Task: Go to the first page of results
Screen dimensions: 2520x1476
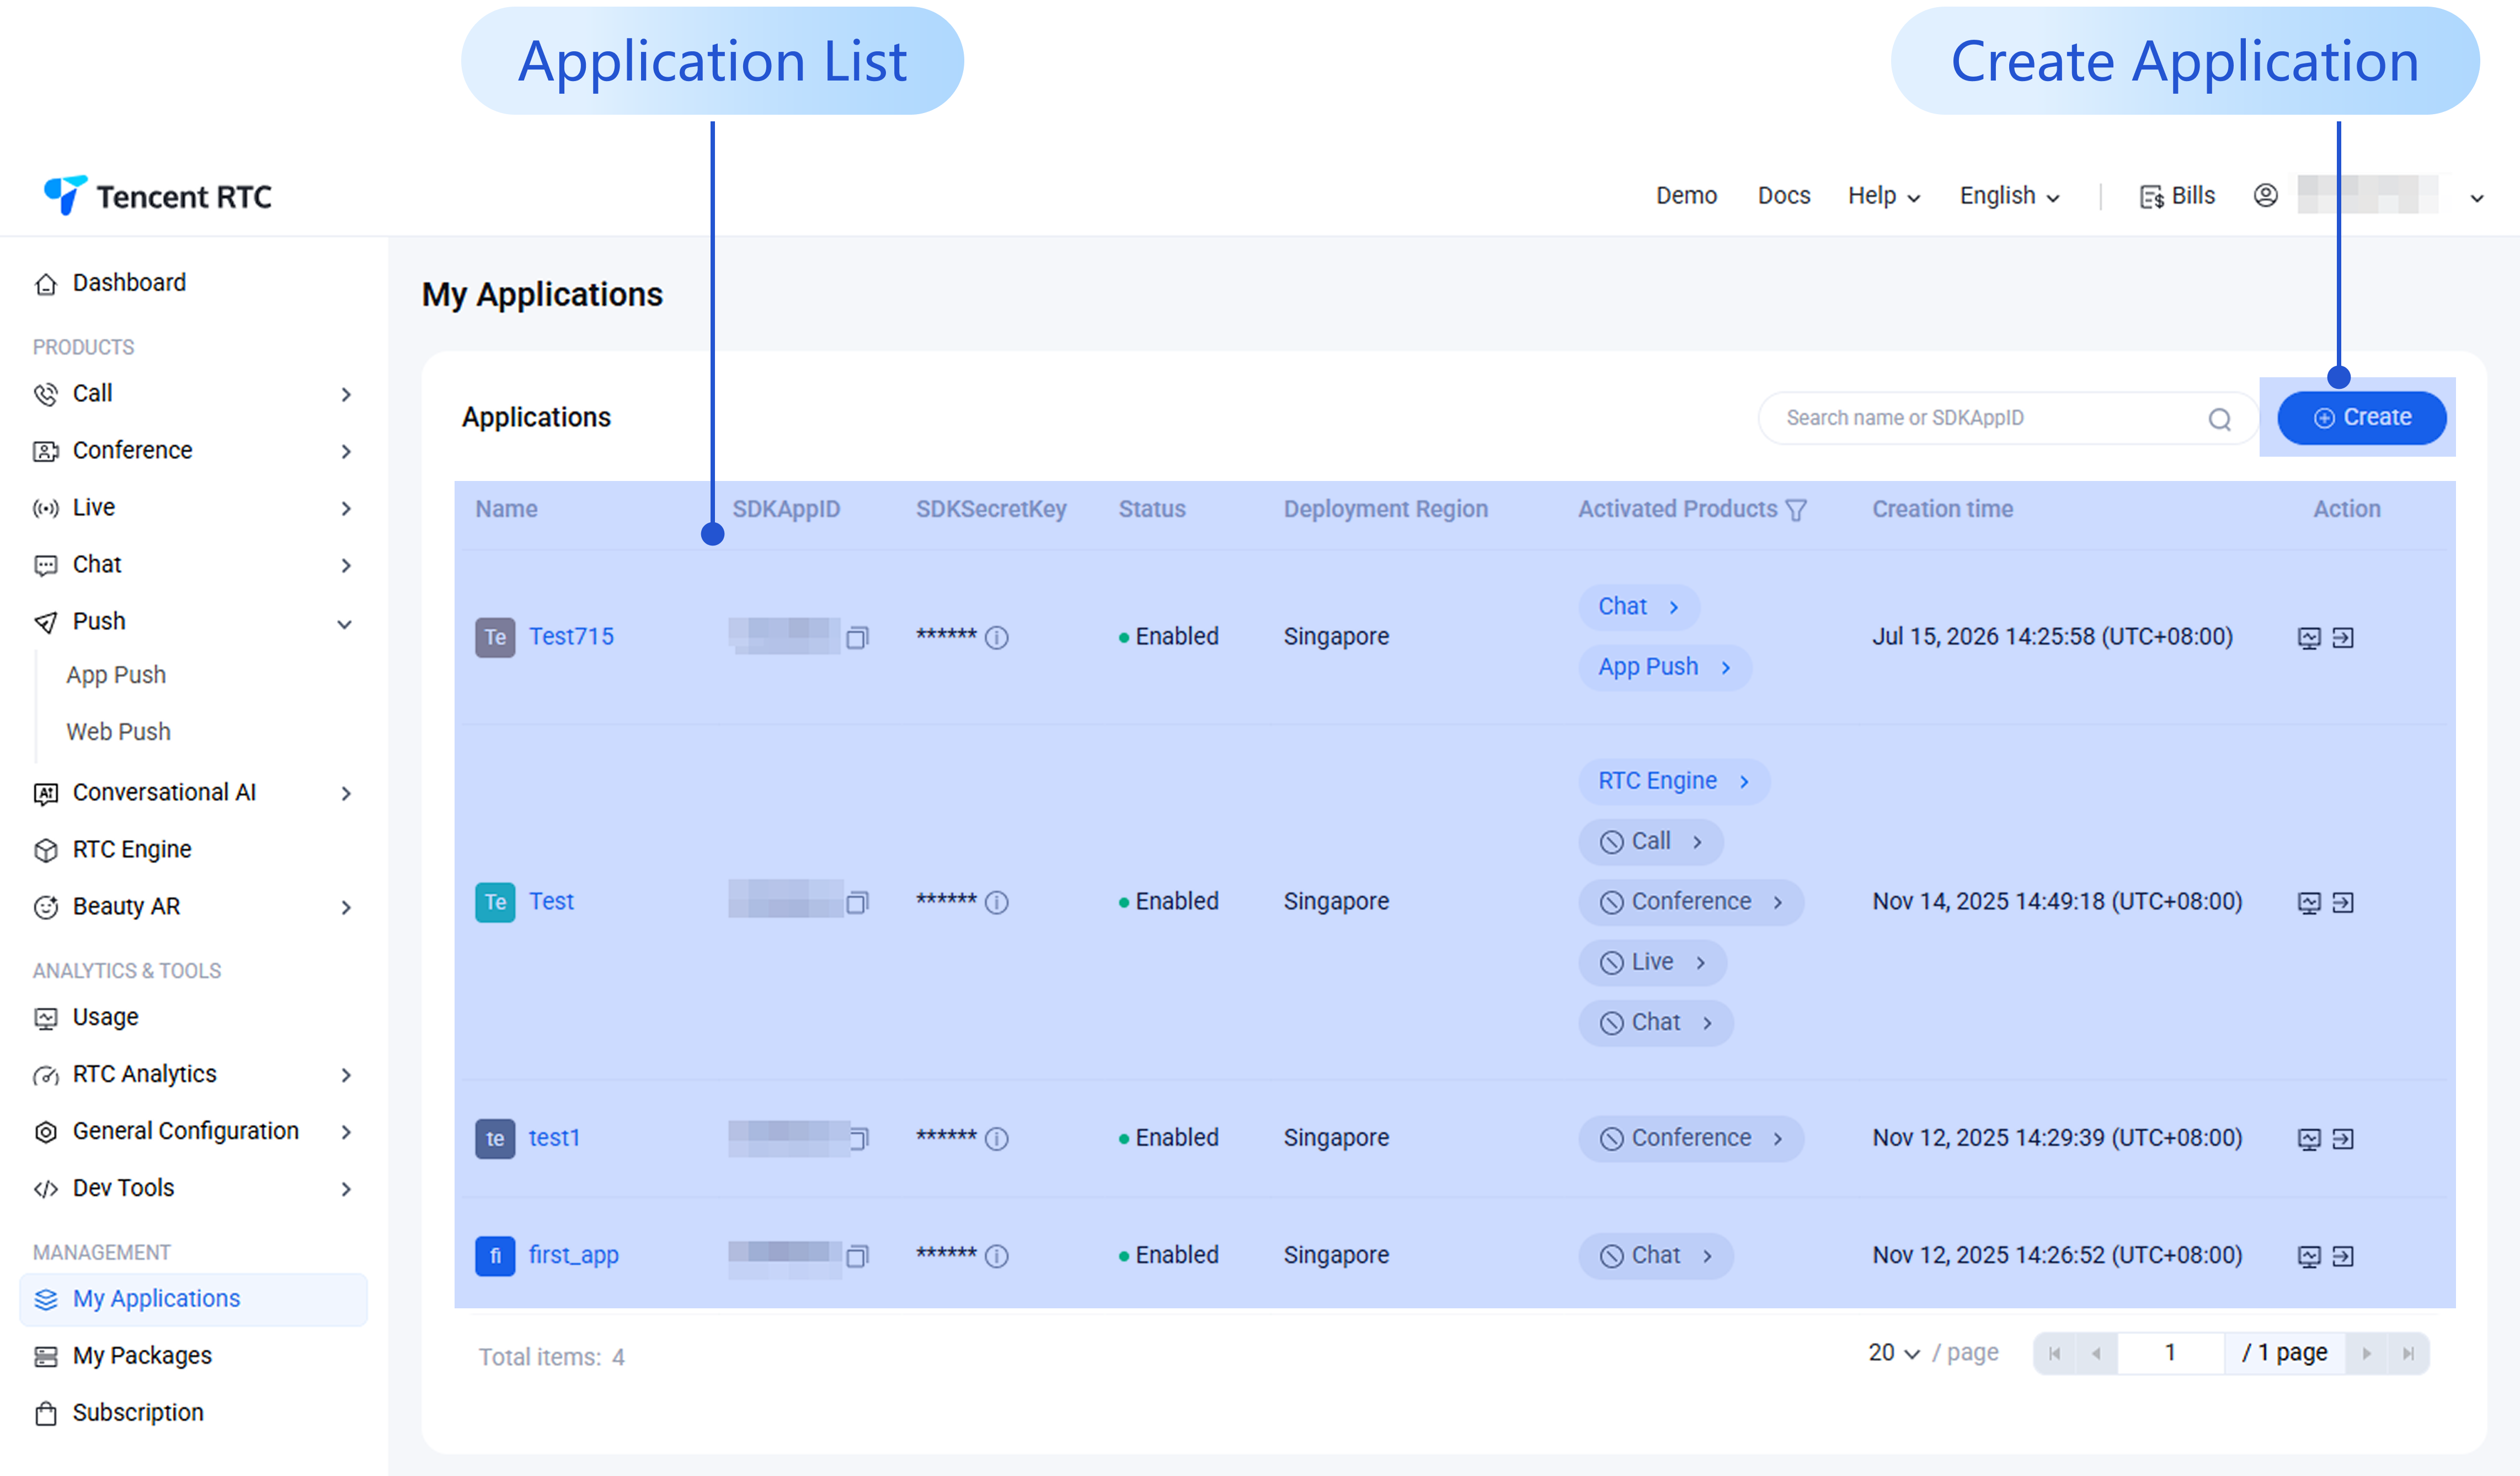Action: pos(2055,1354)
